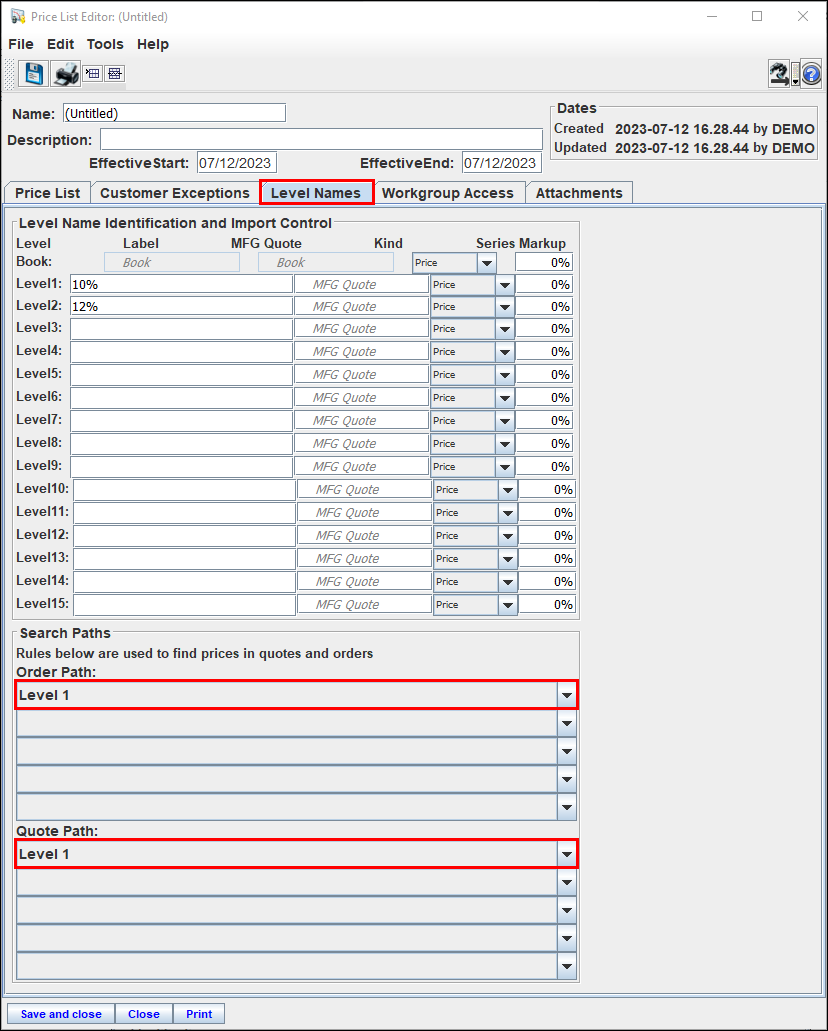
Task: Open the File menu
Action: coord(21,44)
